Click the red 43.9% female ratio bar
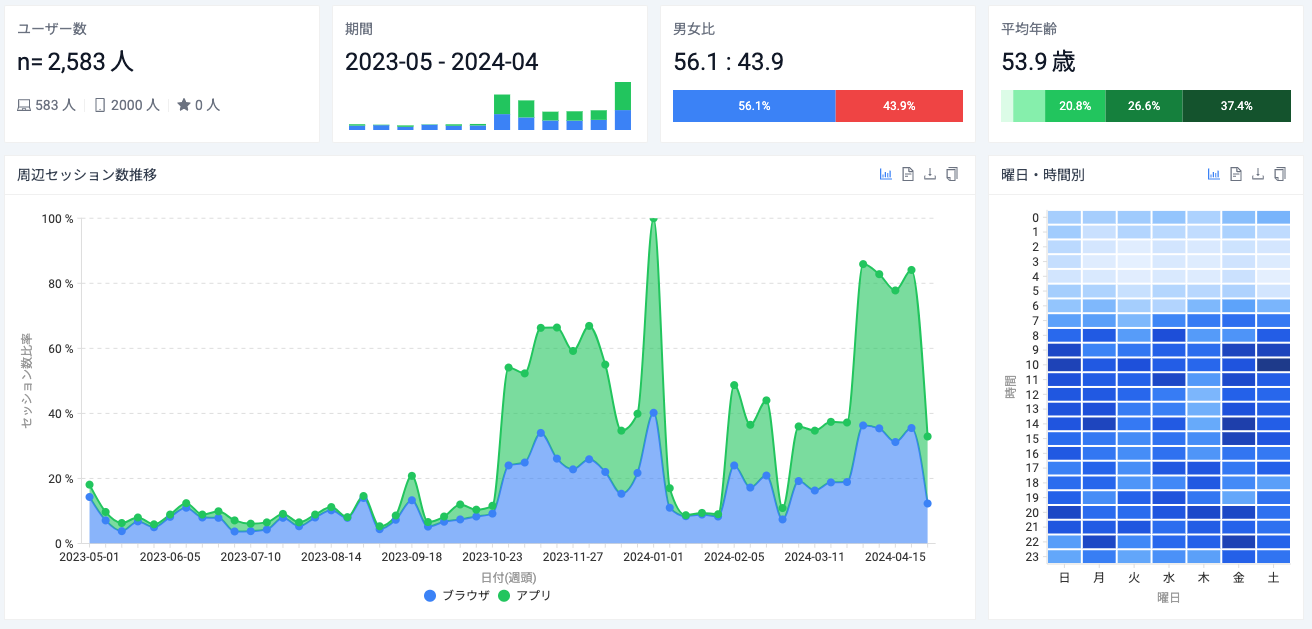This screenshot has height=629, width=1312. pos(898,106)
